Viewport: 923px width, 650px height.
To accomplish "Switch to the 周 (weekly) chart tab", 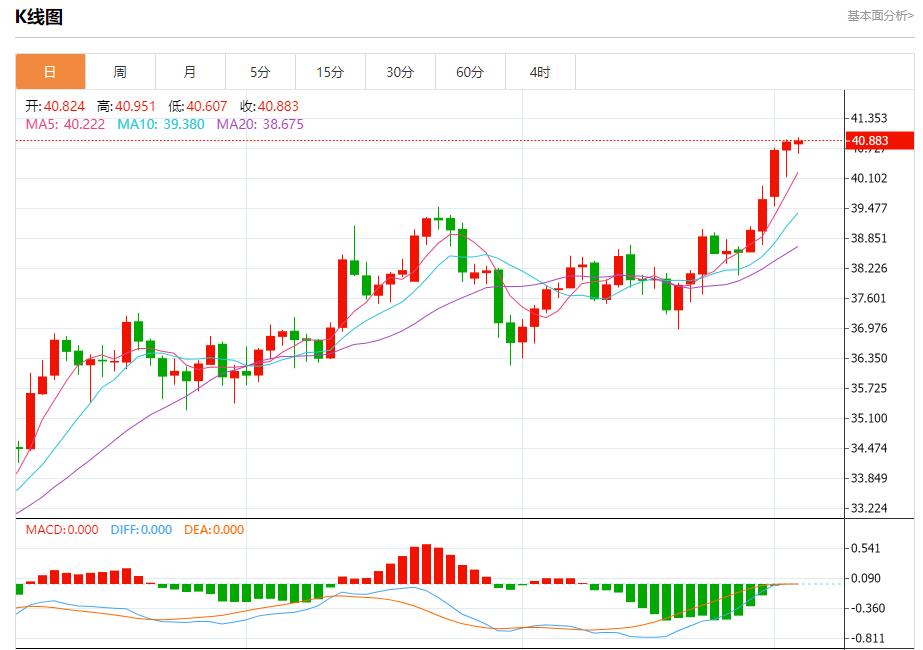I will pyautogui.click(x=119, y=71).
